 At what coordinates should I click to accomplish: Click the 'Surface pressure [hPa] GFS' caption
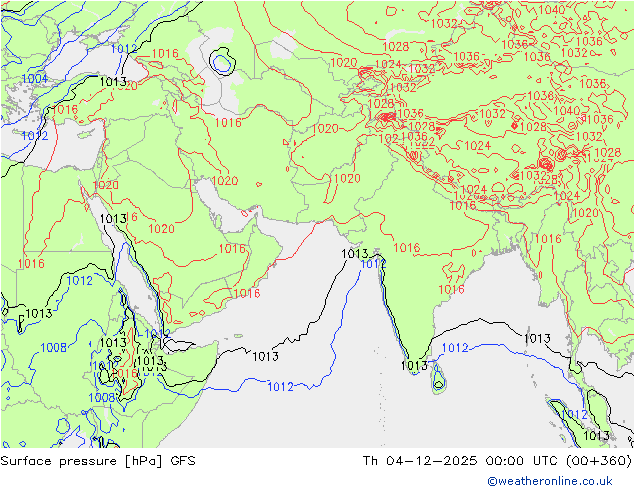98,461
